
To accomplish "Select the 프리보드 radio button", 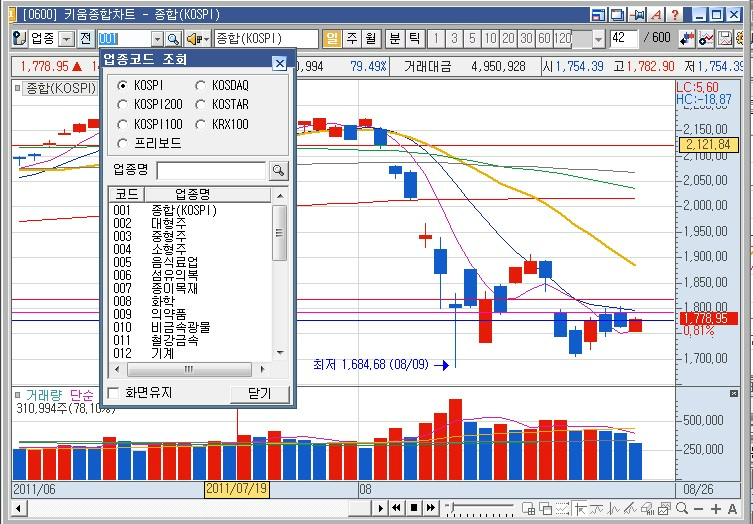I will [x=122, y=144].
